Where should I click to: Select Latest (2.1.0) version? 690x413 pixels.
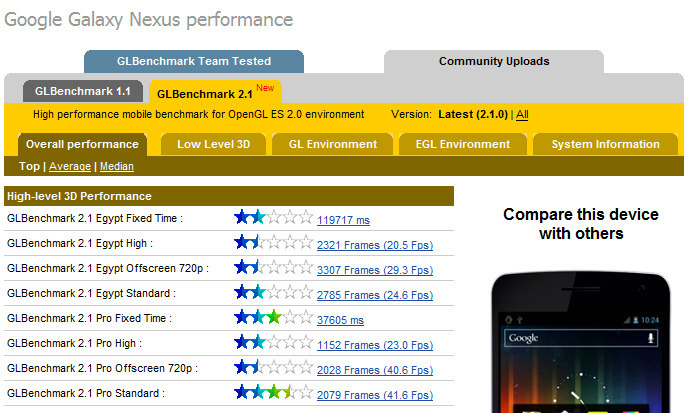coord(473,114)
